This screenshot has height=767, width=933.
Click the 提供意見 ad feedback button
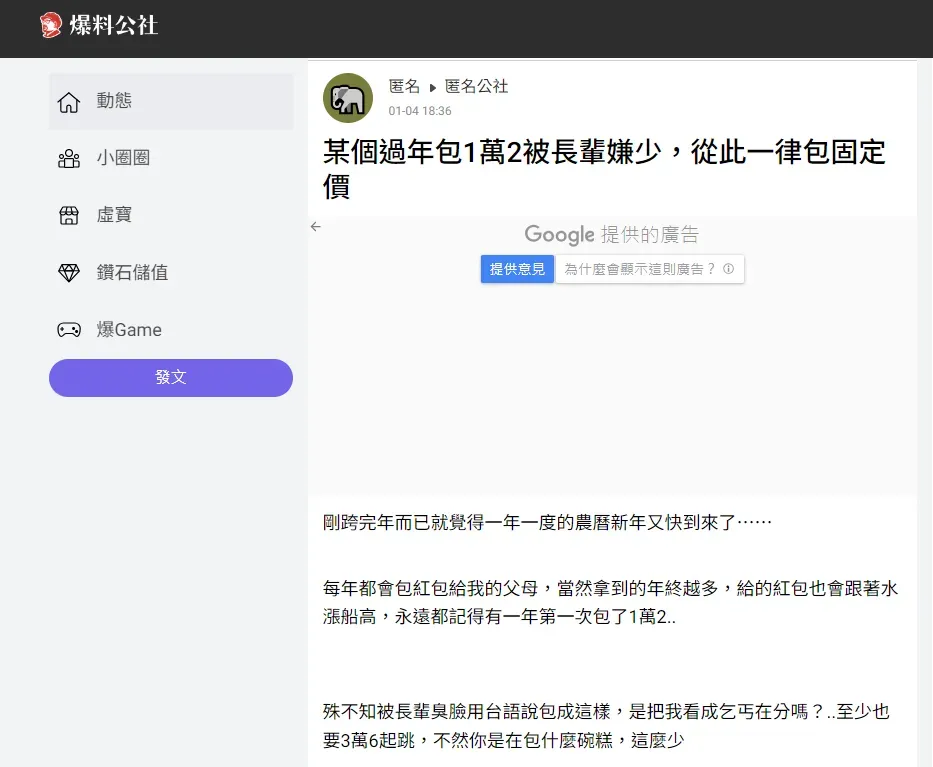pos(517,269)
